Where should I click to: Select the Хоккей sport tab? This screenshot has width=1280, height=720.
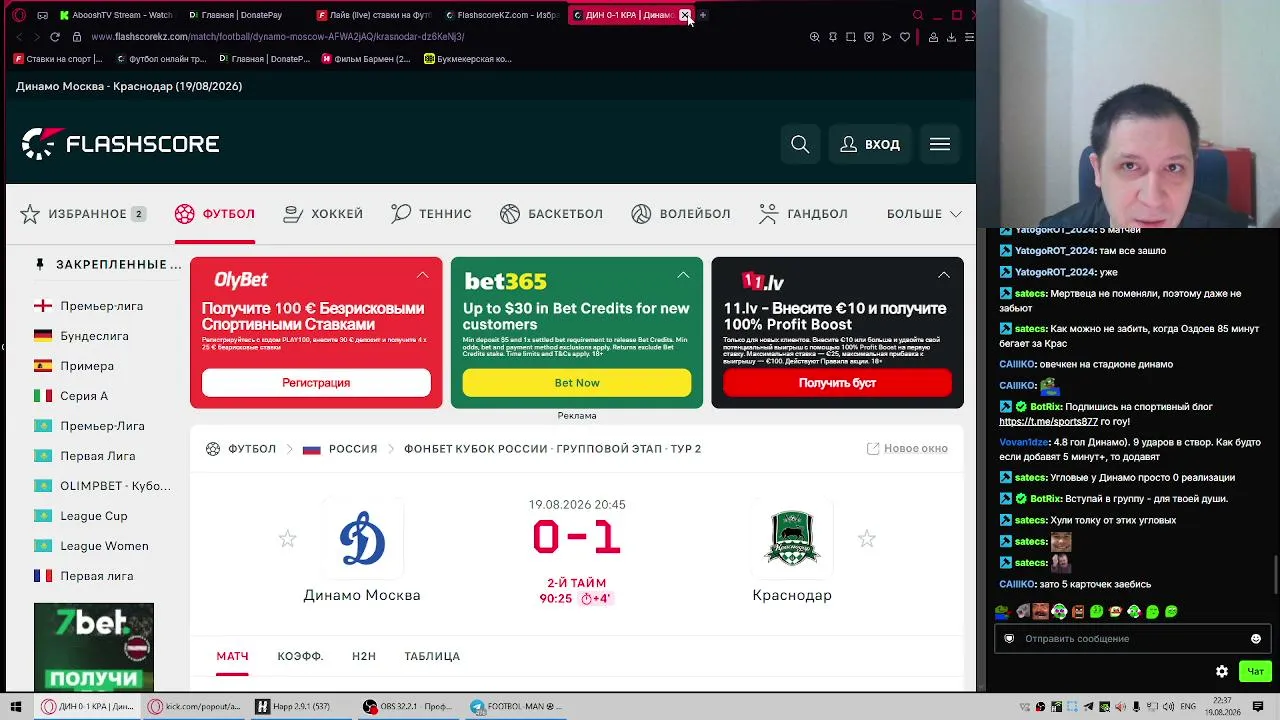click(x=323, y=214)
